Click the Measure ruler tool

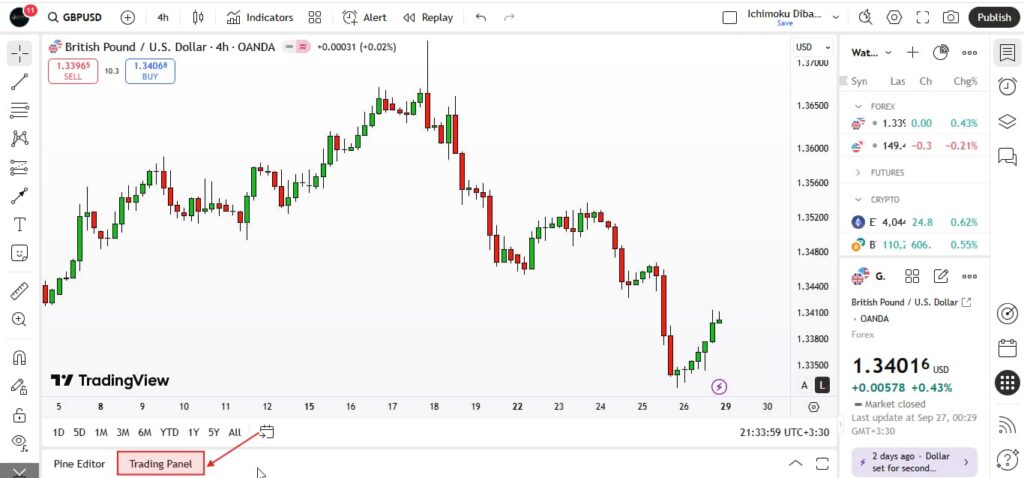click(19, 291)
